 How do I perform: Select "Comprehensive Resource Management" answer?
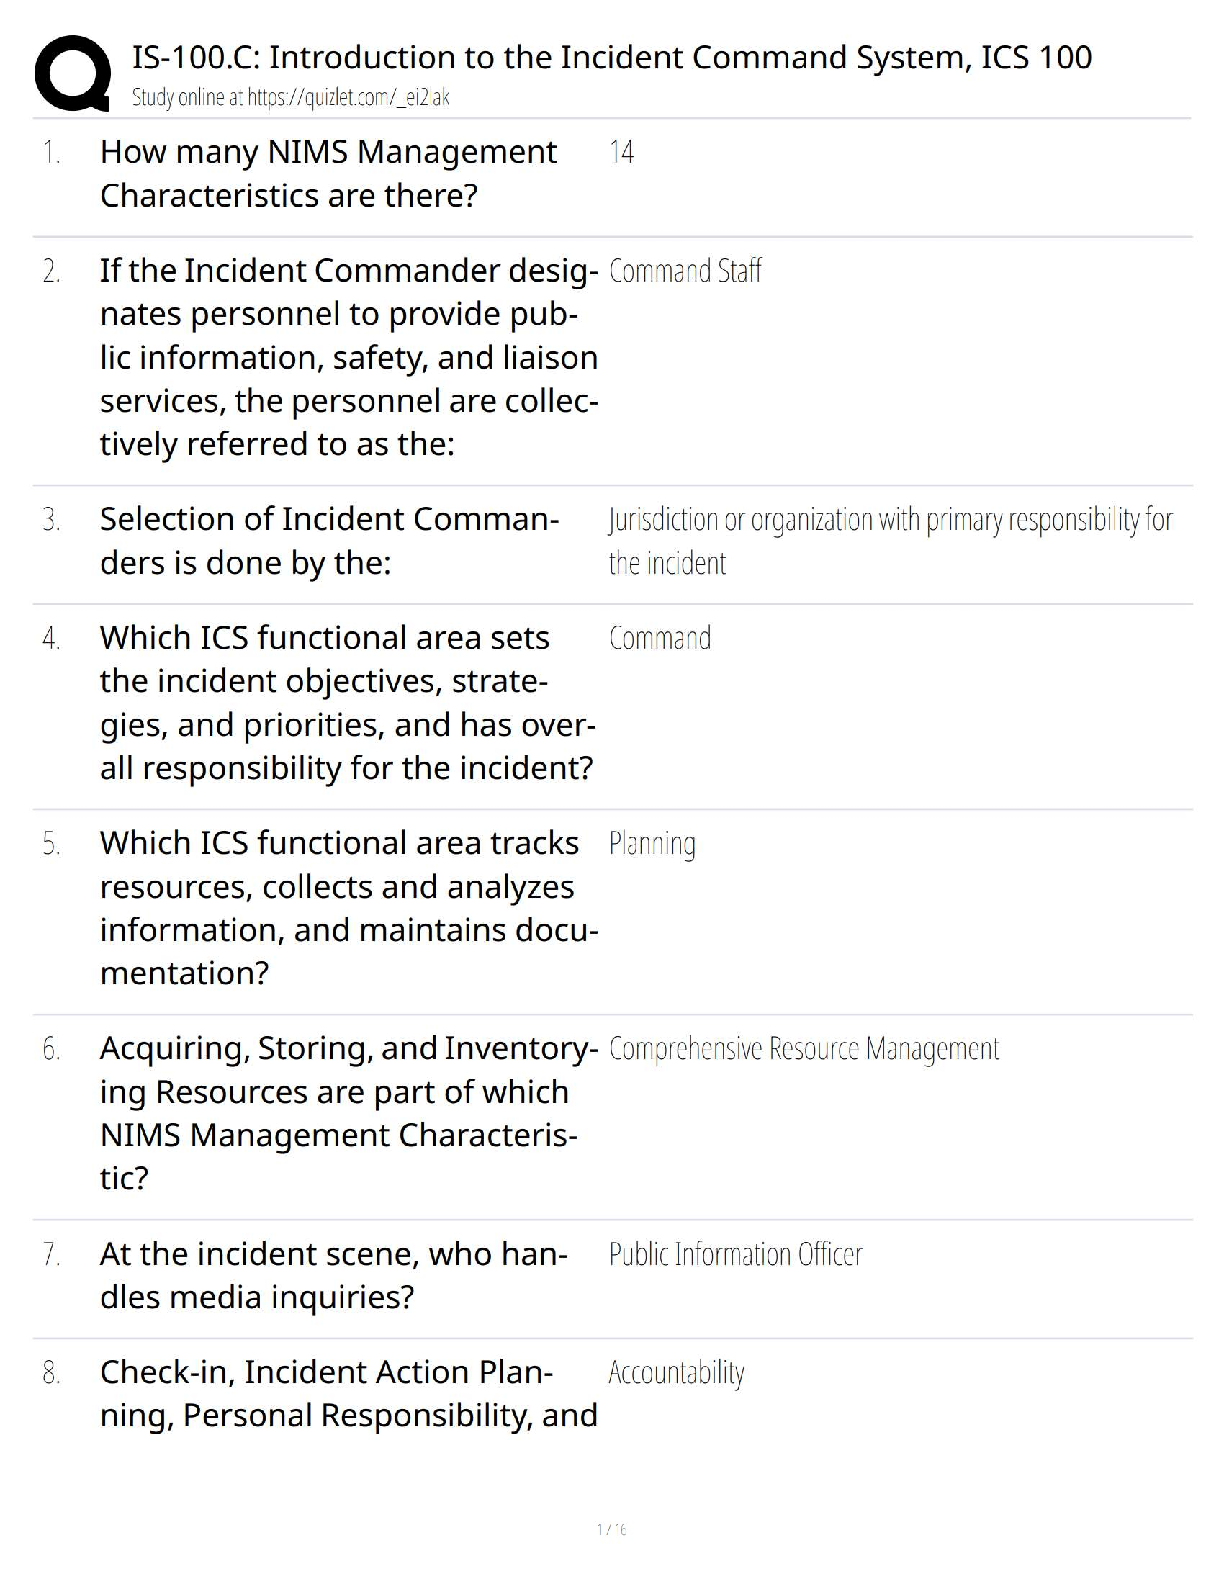click(x=803, y=1049)
